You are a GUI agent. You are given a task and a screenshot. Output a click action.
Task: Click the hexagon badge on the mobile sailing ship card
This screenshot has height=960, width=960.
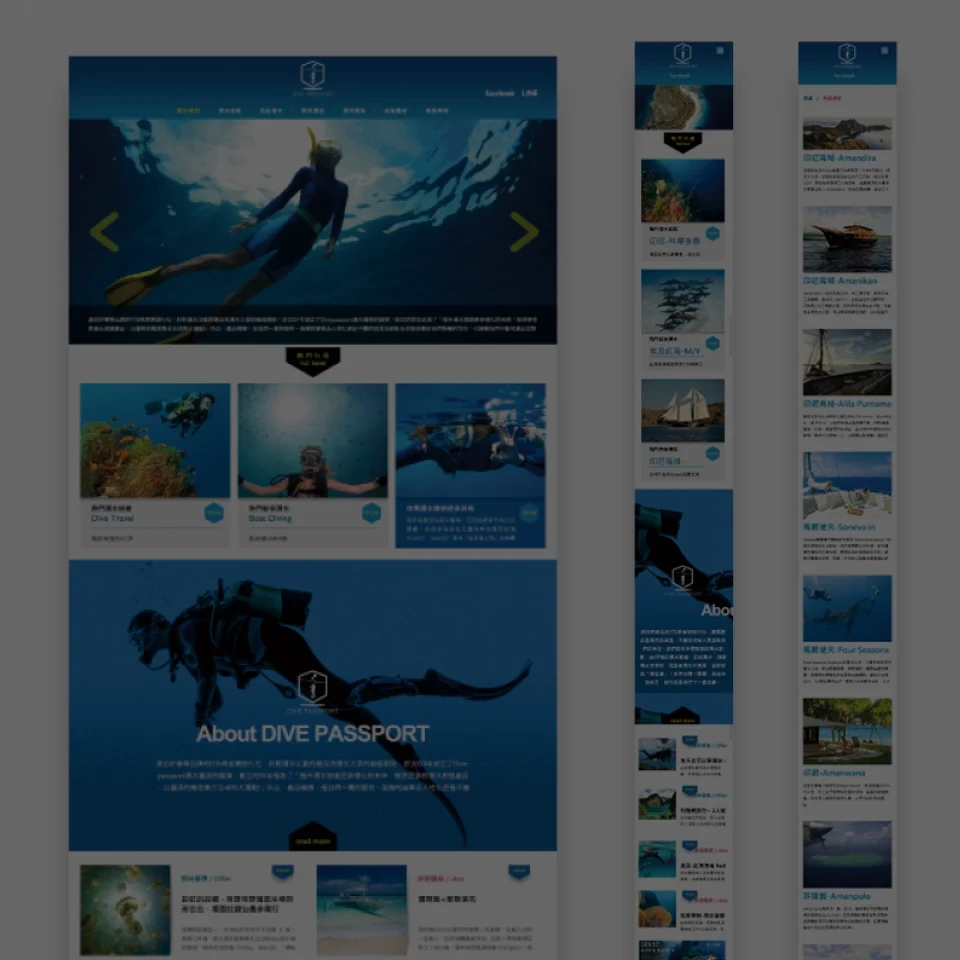(x=713, y=453)
